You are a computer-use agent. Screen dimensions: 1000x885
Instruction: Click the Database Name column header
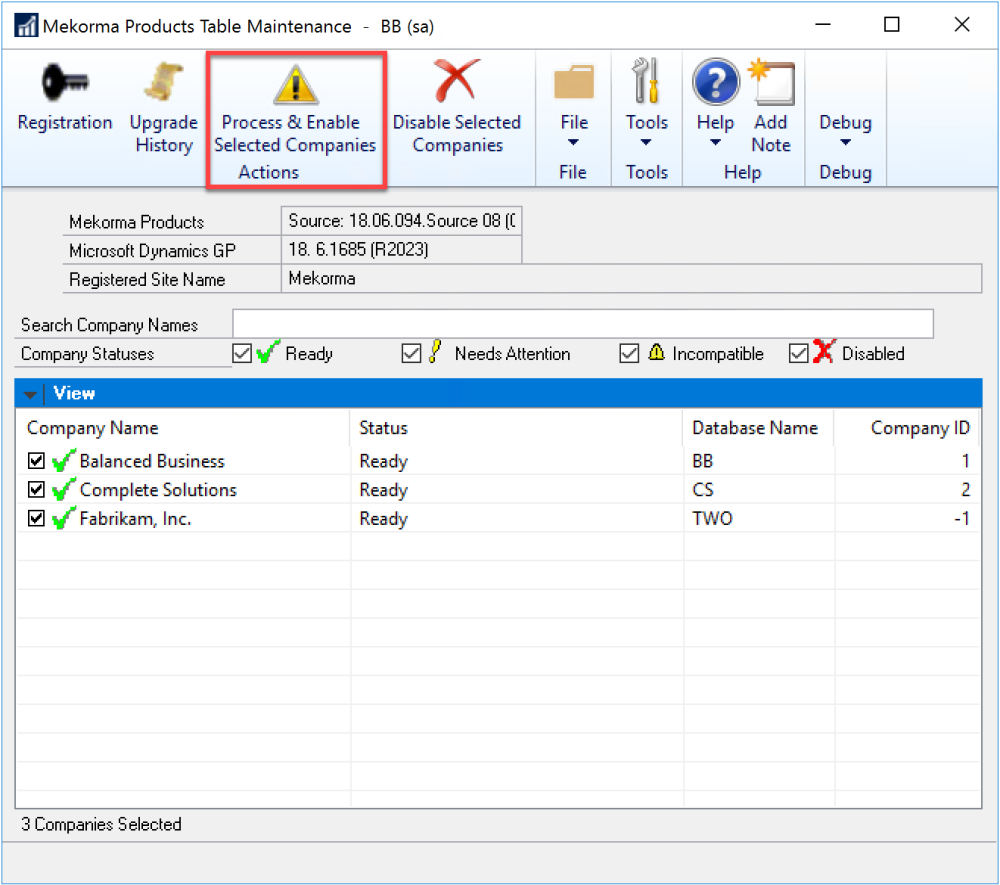755,428
